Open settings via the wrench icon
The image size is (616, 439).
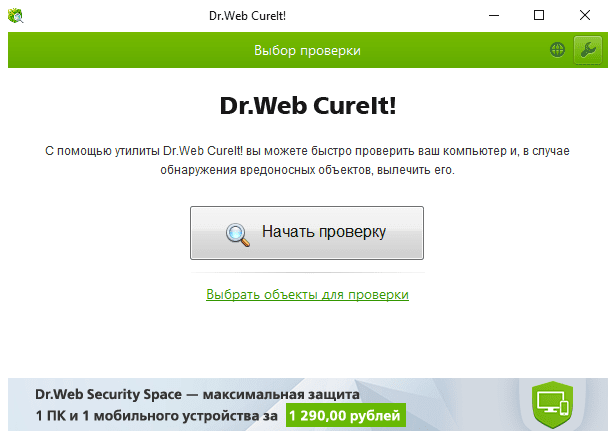[x=587, y=50]
